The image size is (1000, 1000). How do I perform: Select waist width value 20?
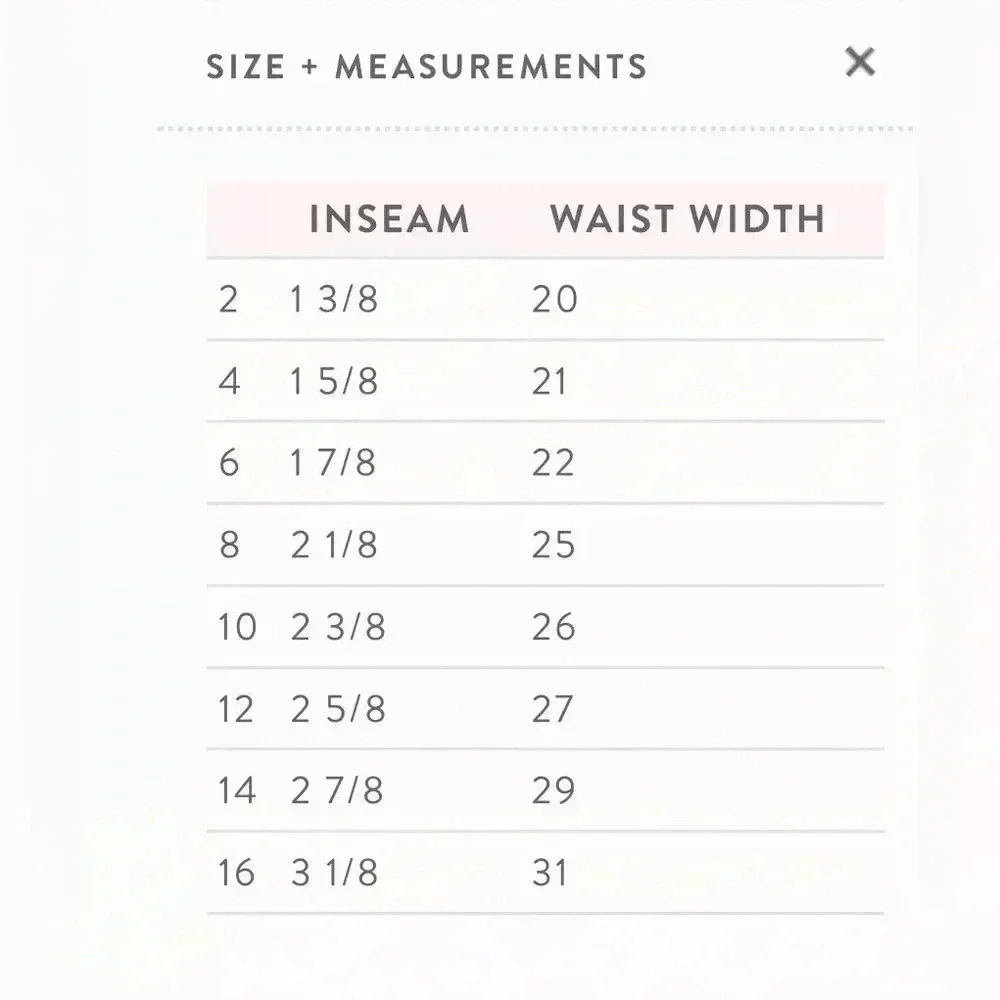coord(555,299)
